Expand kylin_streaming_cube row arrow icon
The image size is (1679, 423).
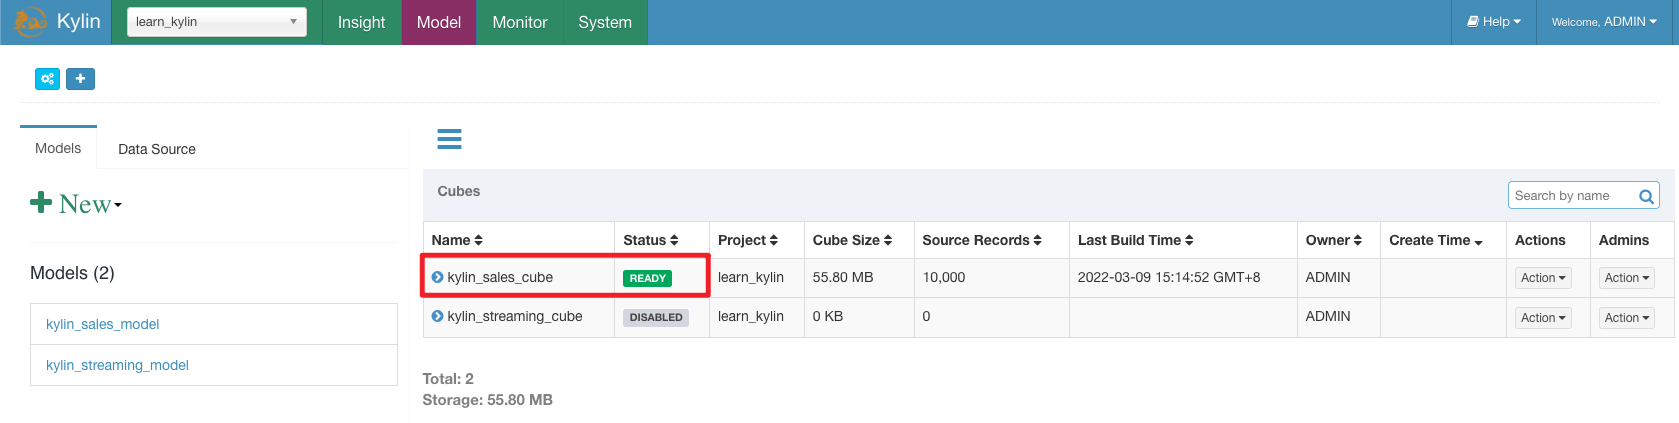click(x=437, y=316)
